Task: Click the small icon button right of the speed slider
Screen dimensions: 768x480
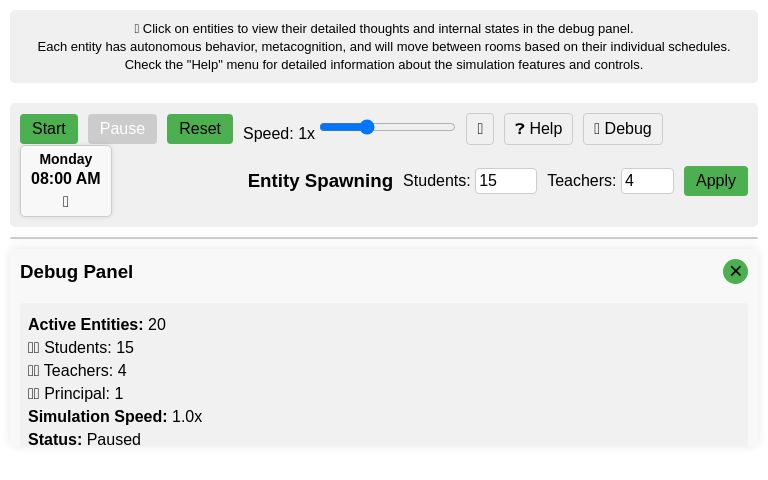Action: coord(480,129)
